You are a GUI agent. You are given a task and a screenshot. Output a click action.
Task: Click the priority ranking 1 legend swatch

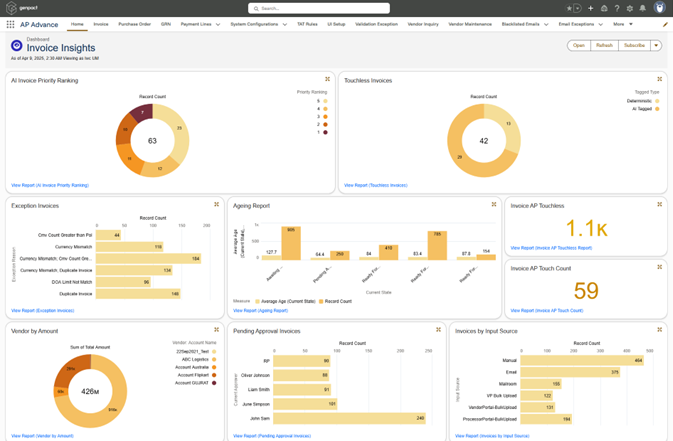coord(325,132)
